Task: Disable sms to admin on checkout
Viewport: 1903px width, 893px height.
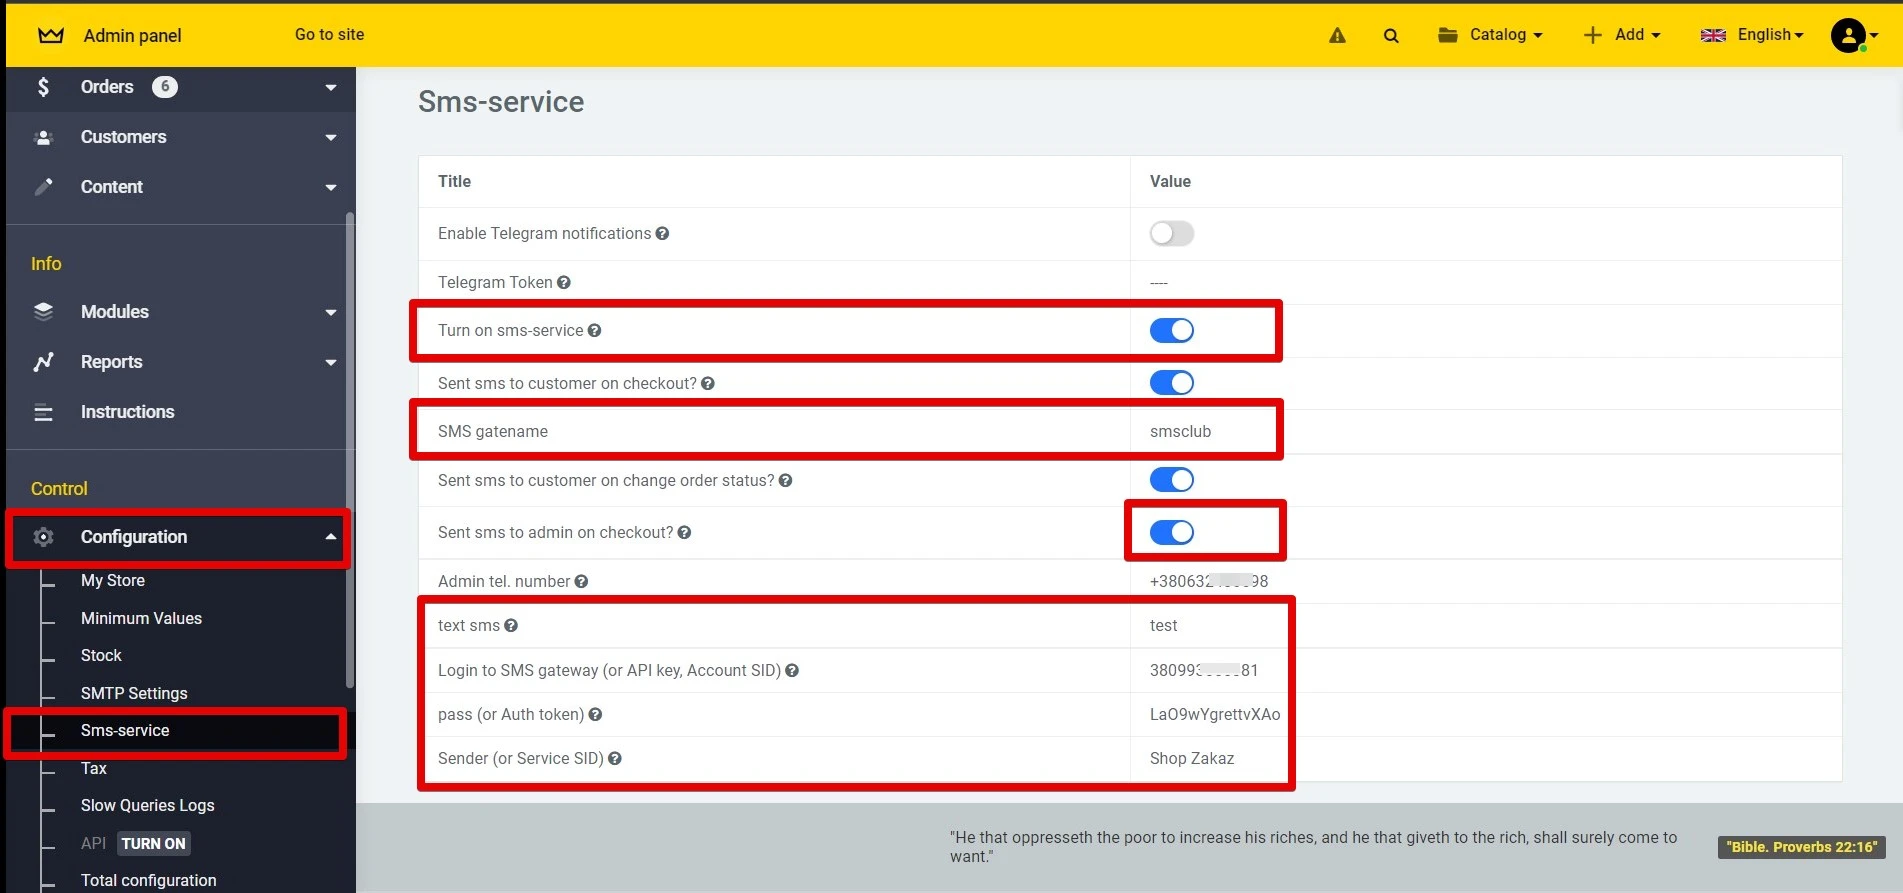Action: 1171,533
